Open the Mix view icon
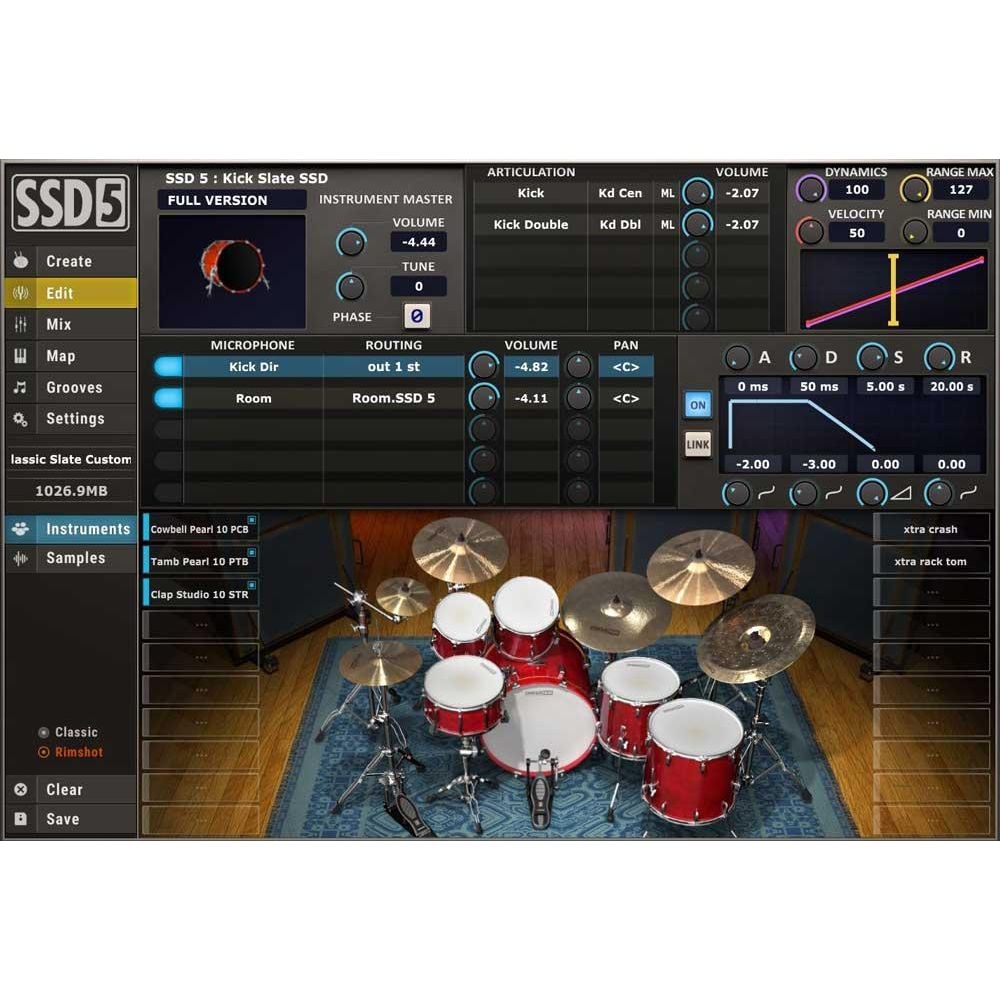The height and width of the screenshot is (1000, 1000). [21, 324]
